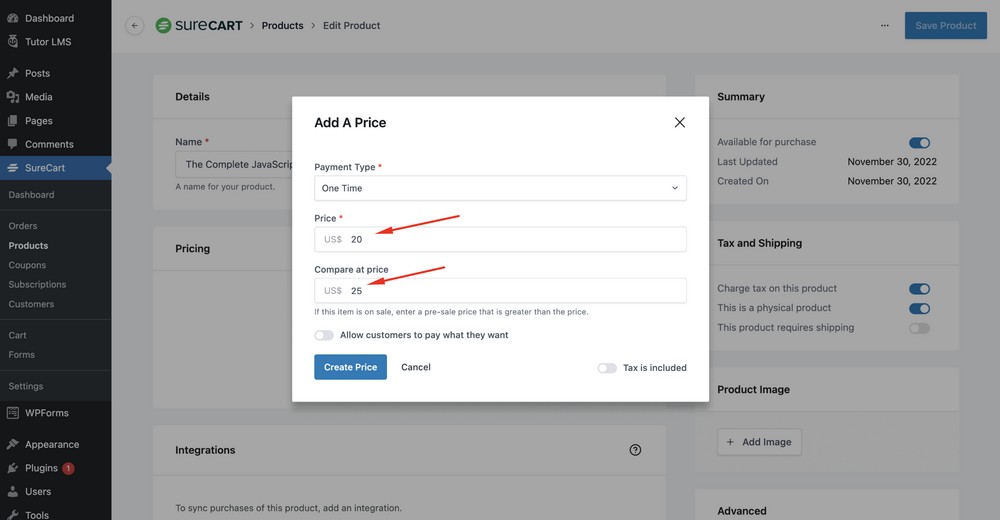Toggle Allow customers to pay what they want
The height and width of the screenshot is (520, 1000).
click(x=324, y=335)
